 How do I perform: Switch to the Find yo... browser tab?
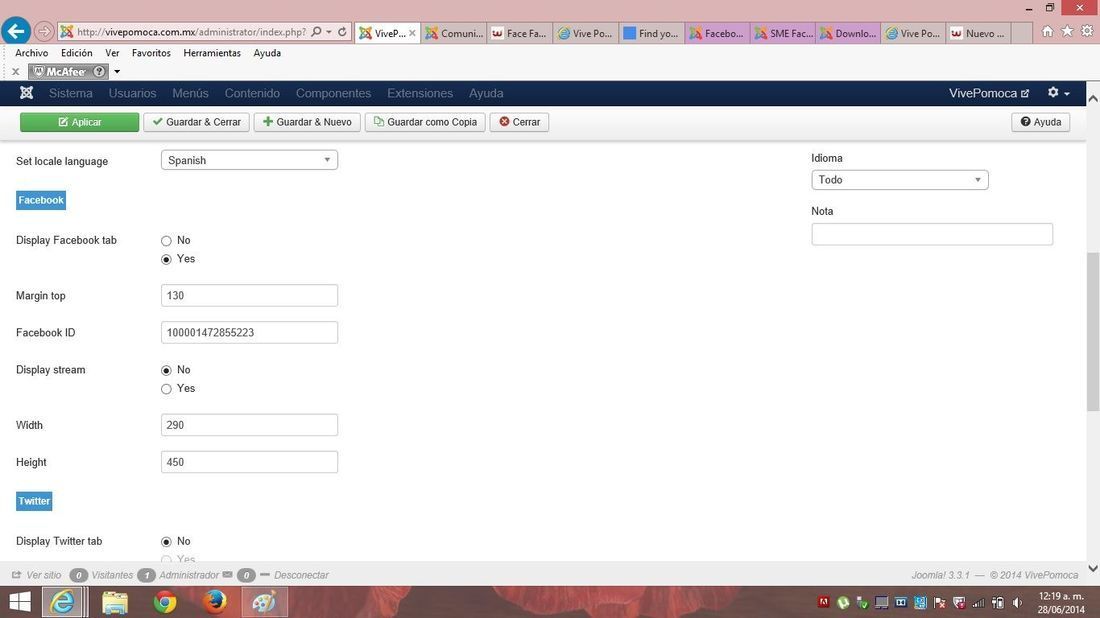pyautogui.click(x=651, y=33)
